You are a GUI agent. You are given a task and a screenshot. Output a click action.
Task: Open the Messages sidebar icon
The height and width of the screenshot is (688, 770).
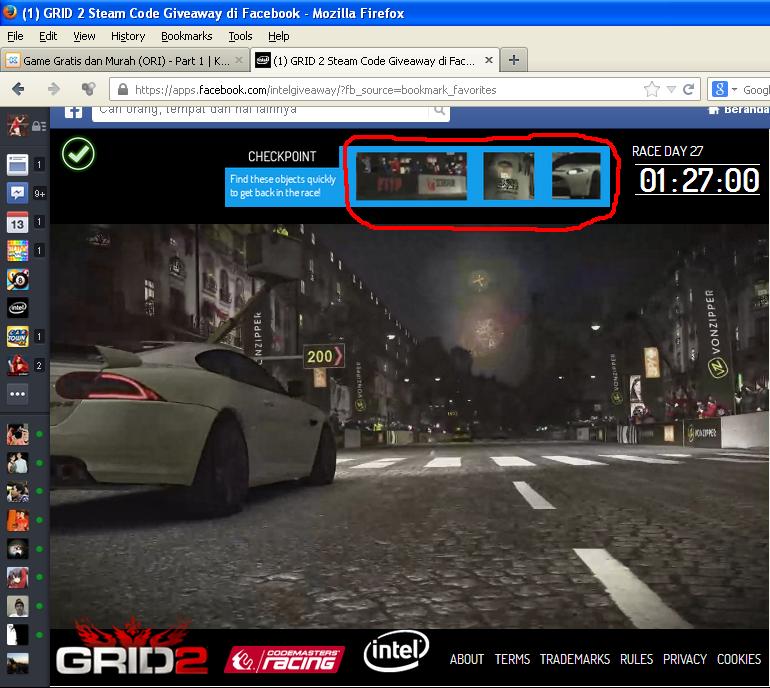[x=17, y=193]
